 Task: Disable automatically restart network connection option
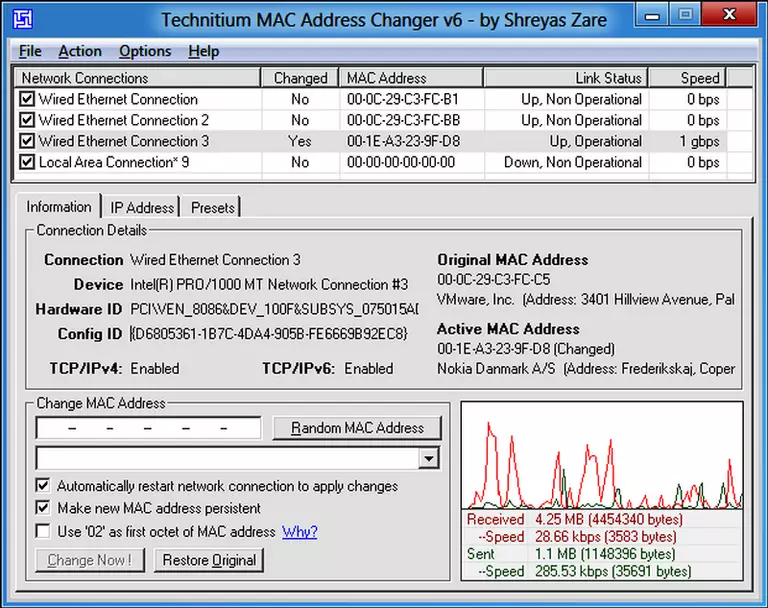click(x=43, y=486)
